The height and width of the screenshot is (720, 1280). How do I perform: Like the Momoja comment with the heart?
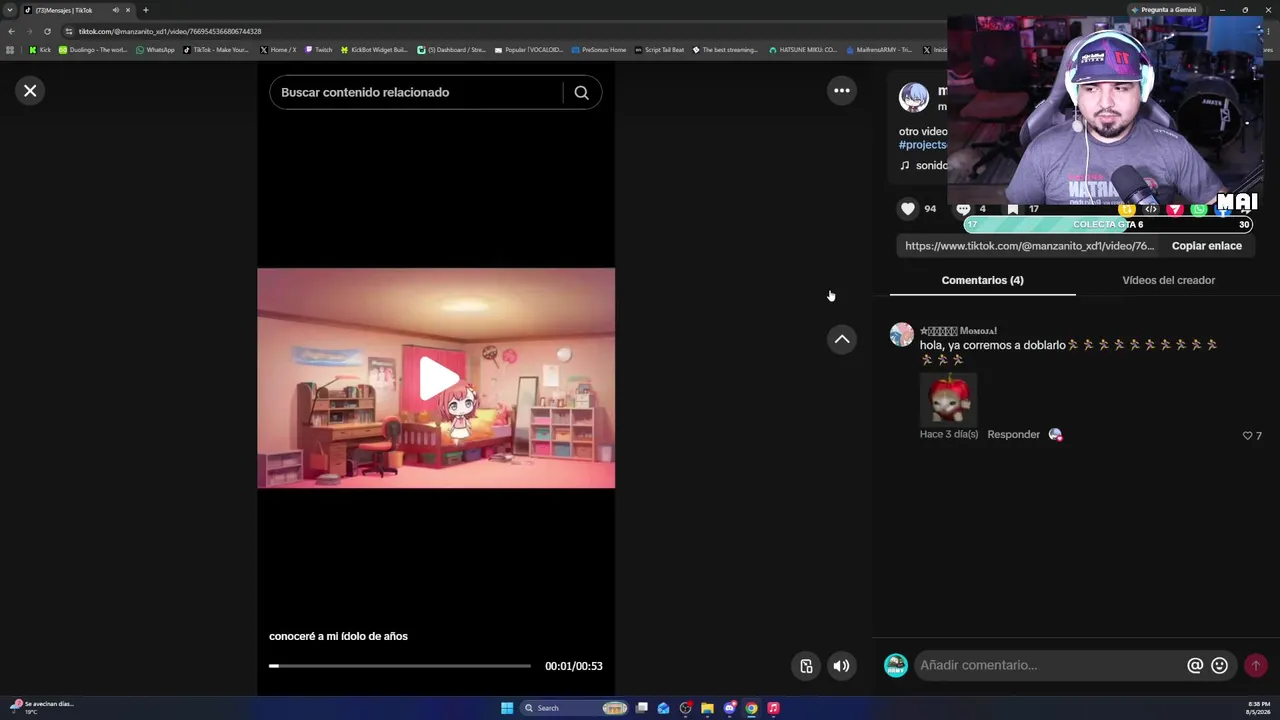(x=1247, y=436)
